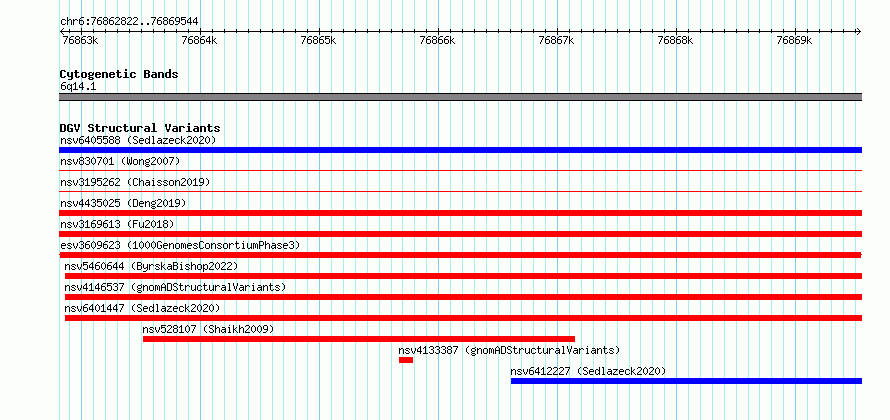Click the 76866k ruler tick label
This screenshot has width=890, height=420.
[437, 41]
